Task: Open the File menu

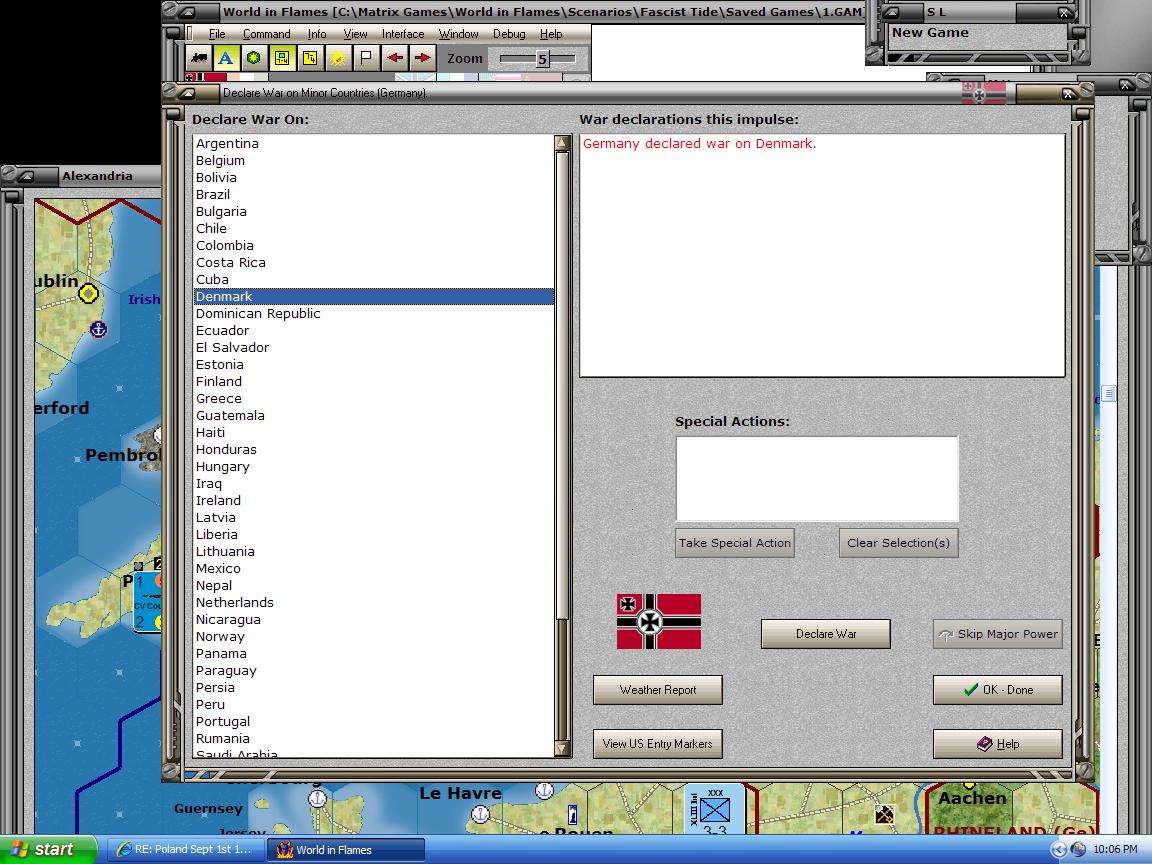Action: point(217,34)
